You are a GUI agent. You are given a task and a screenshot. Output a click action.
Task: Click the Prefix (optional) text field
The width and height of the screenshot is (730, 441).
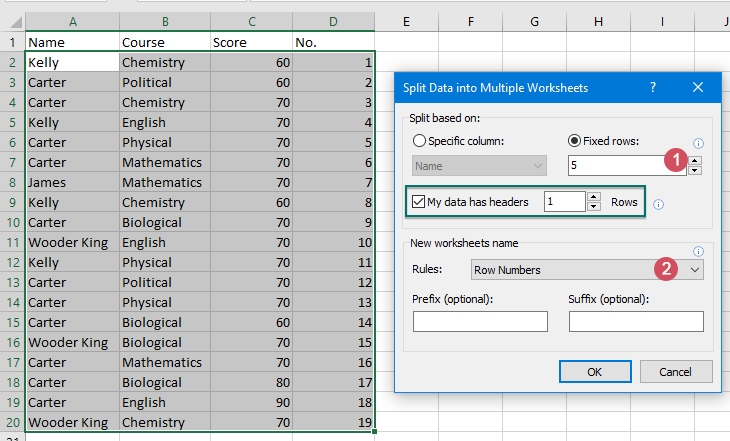tap(480, 321)
